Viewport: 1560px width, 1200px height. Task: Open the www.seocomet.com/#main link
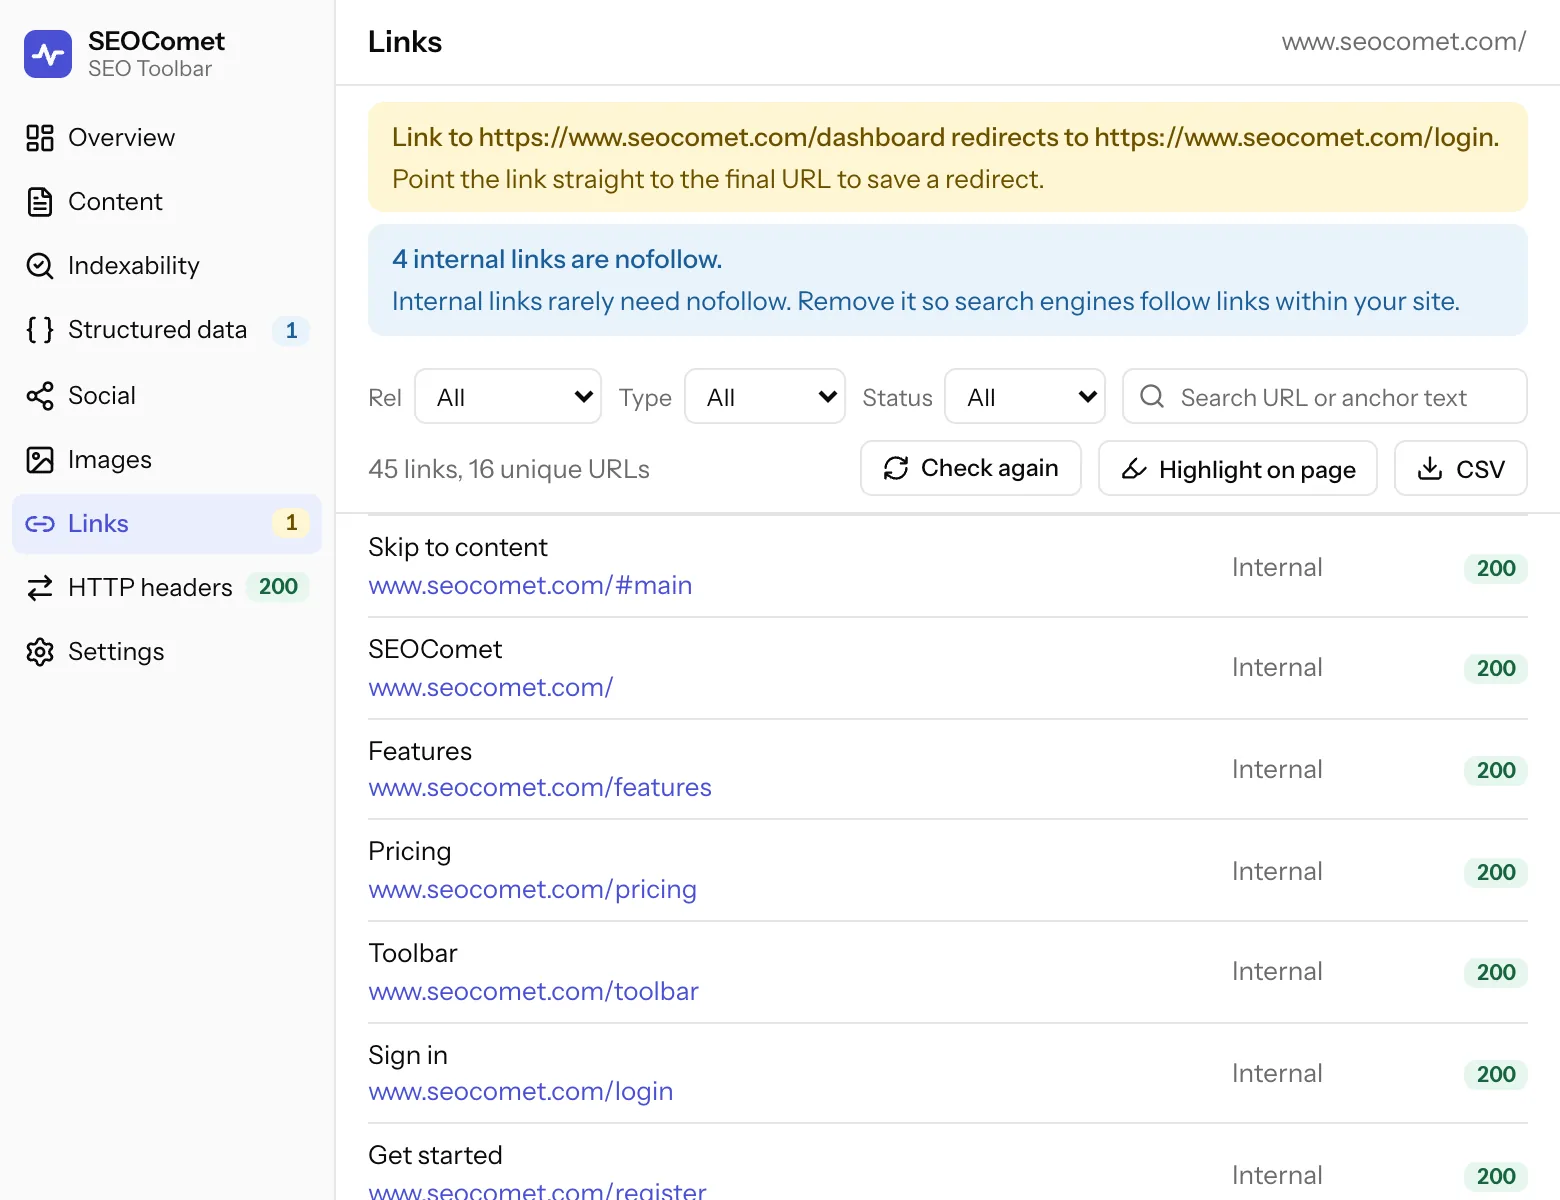[x=530, y=585]
